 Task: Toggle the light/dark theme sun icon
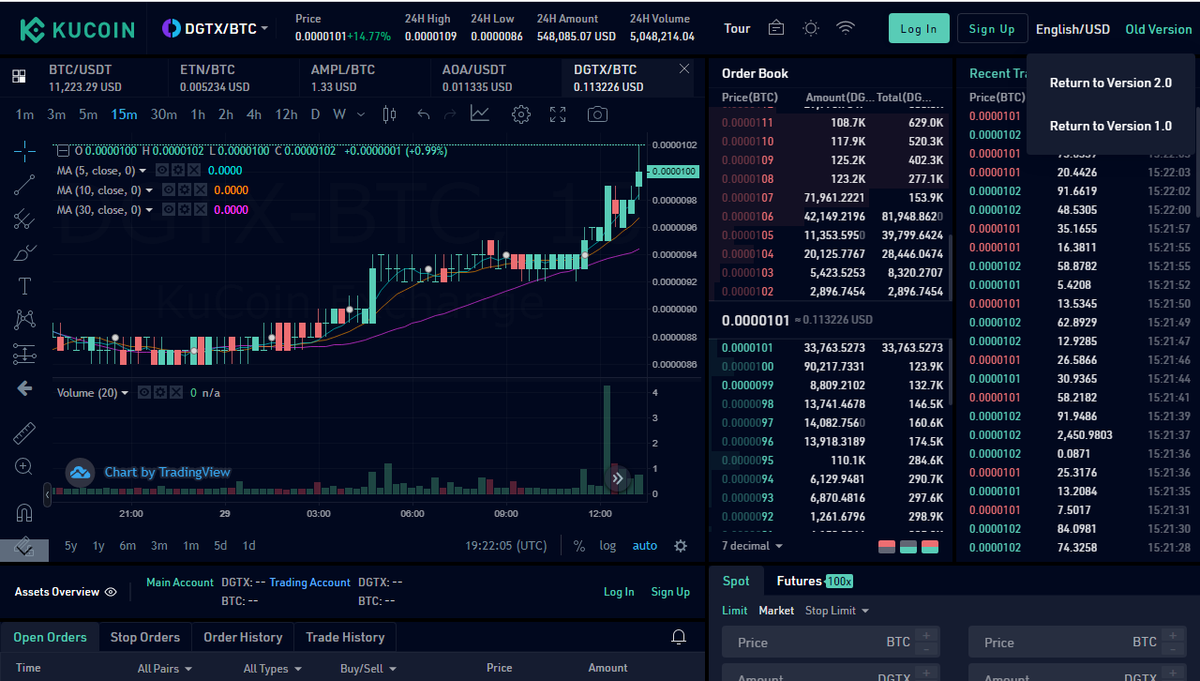(811, 28)
